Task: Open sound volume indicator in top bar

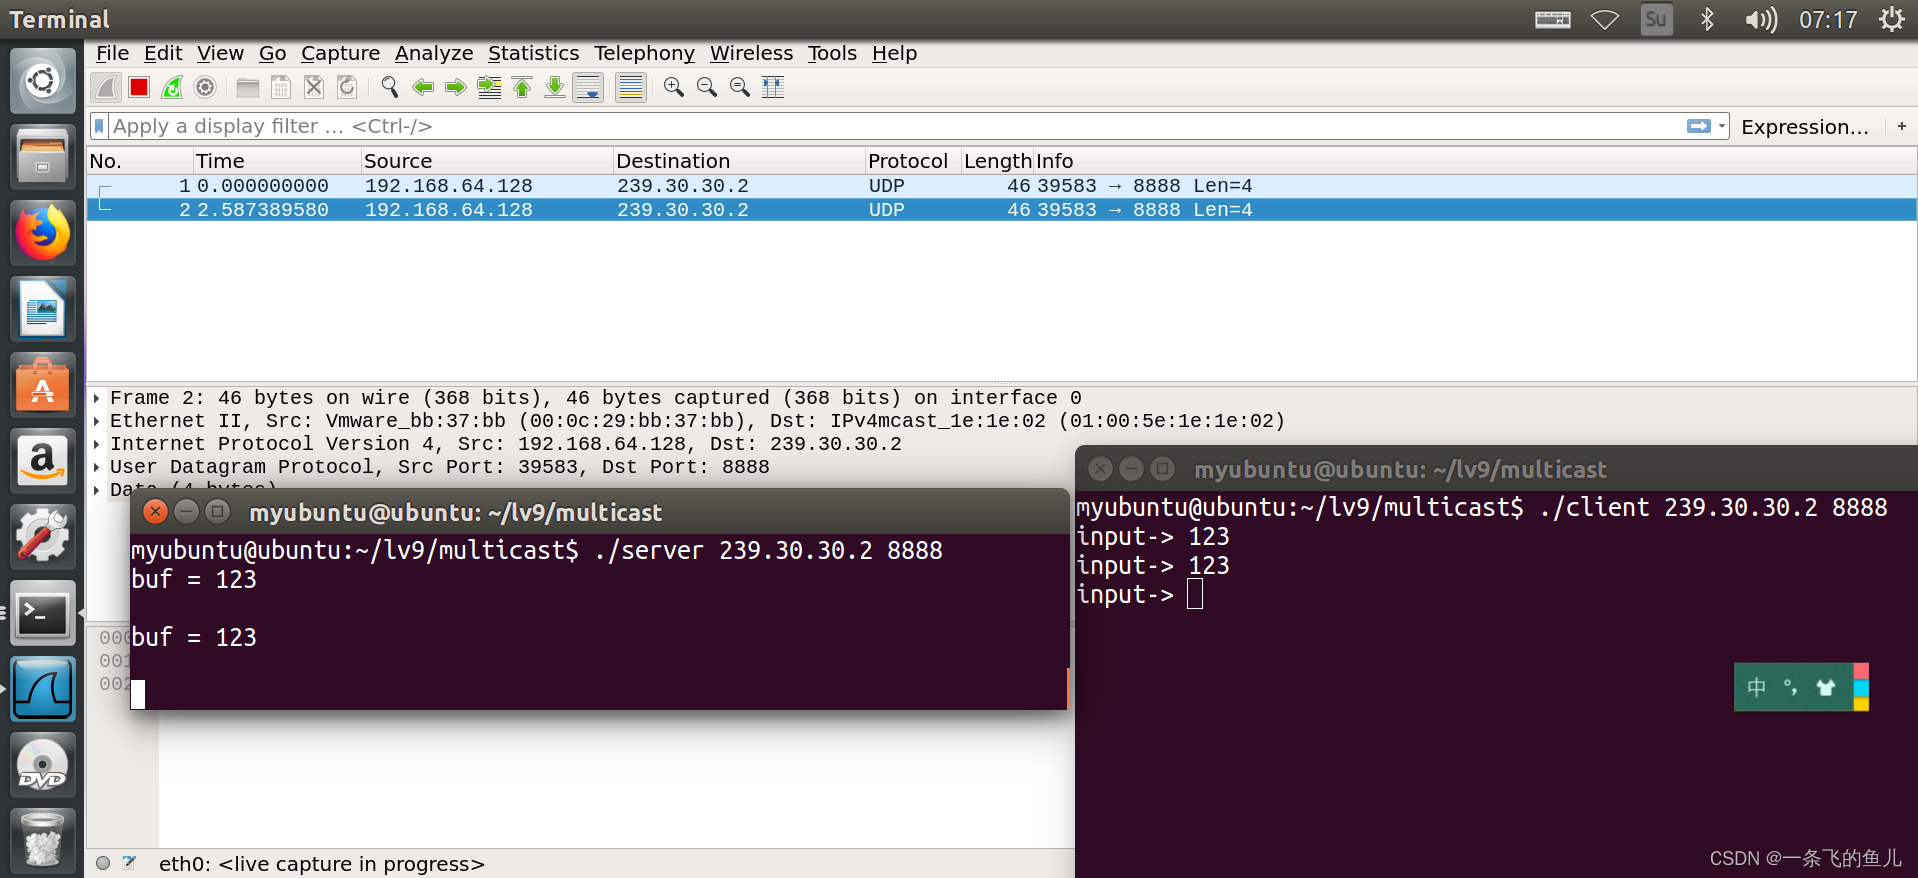Action: (1761, 20)
